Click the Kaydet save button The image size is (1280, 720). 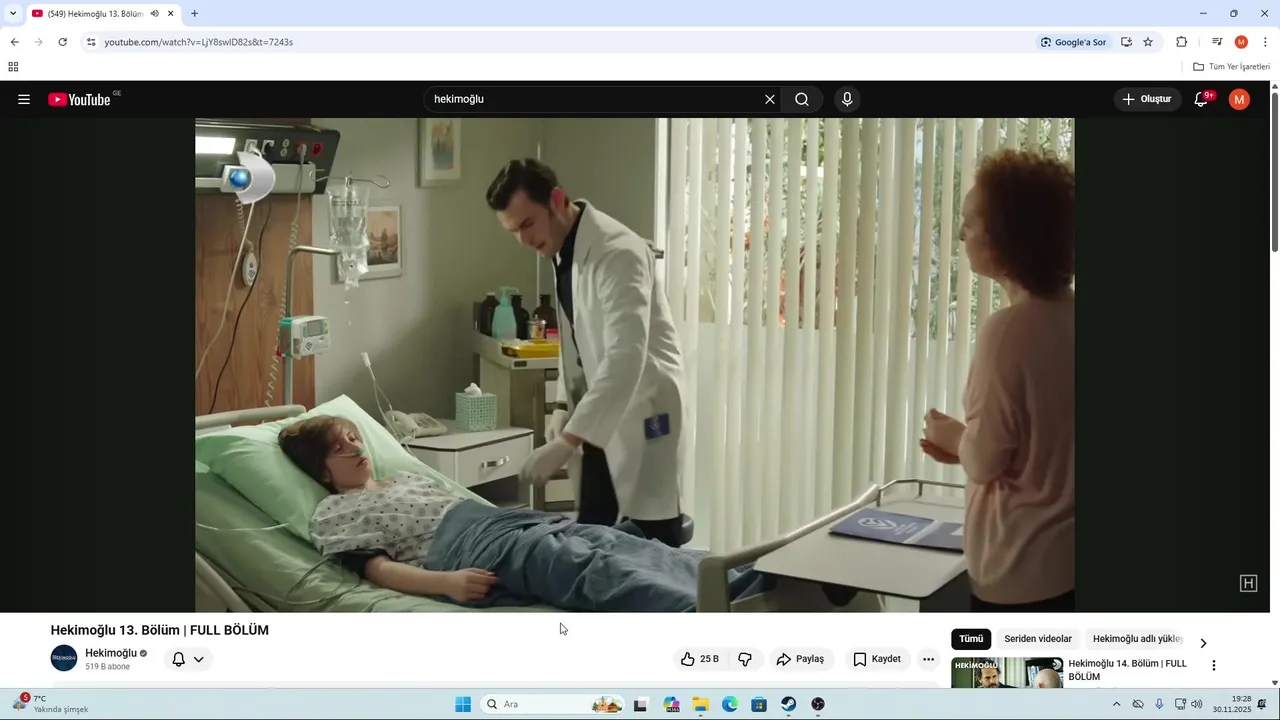point(877,659)
